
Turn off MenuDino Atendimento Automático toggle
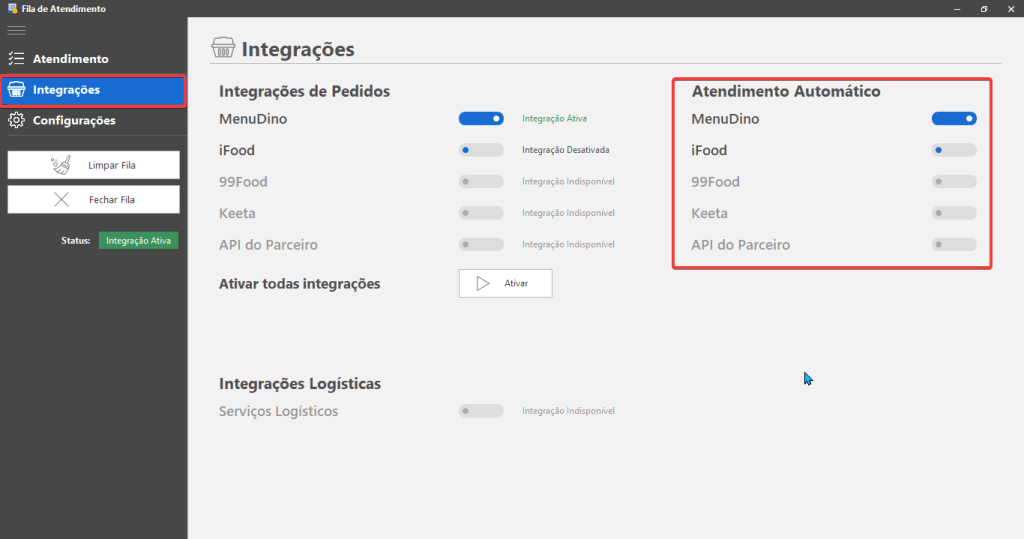pos(954,118)
